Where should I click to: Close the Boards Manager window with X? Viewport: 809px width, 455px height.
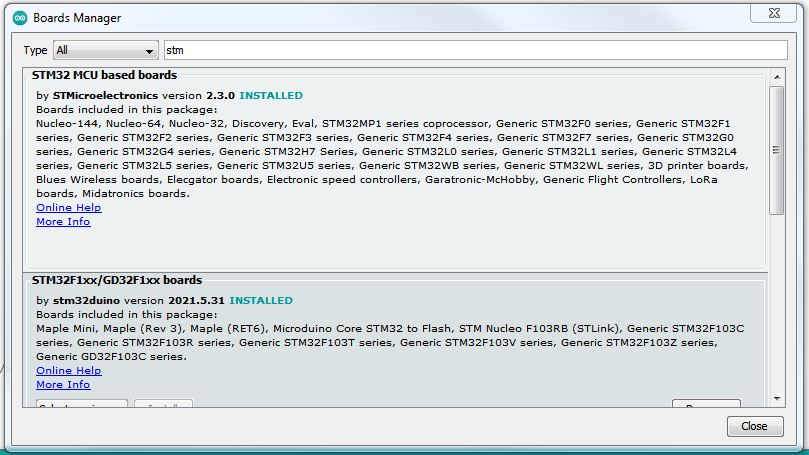(x=773, y=13)
